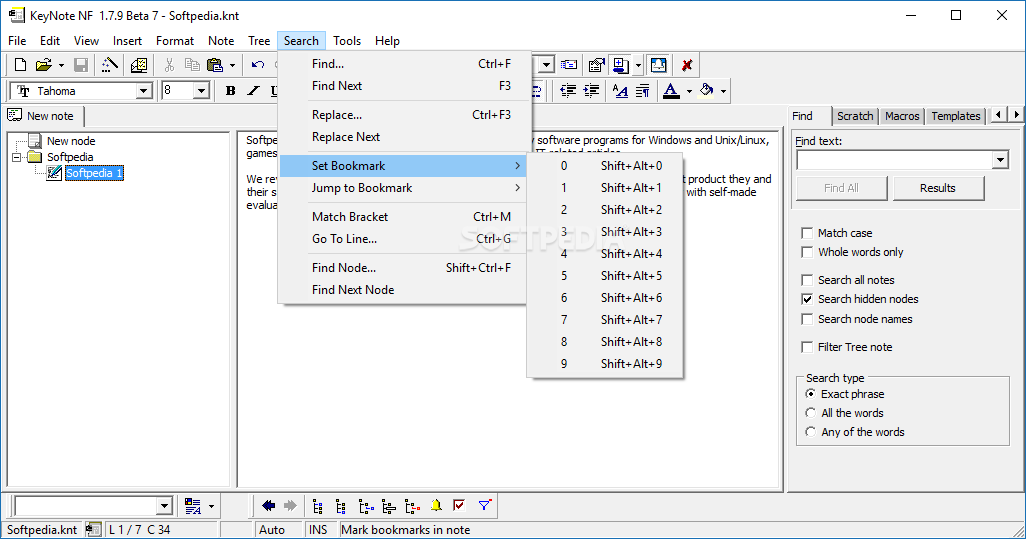Switch to the Scratch tab
Screen dimensions: 1026x539
coord(855,116)
